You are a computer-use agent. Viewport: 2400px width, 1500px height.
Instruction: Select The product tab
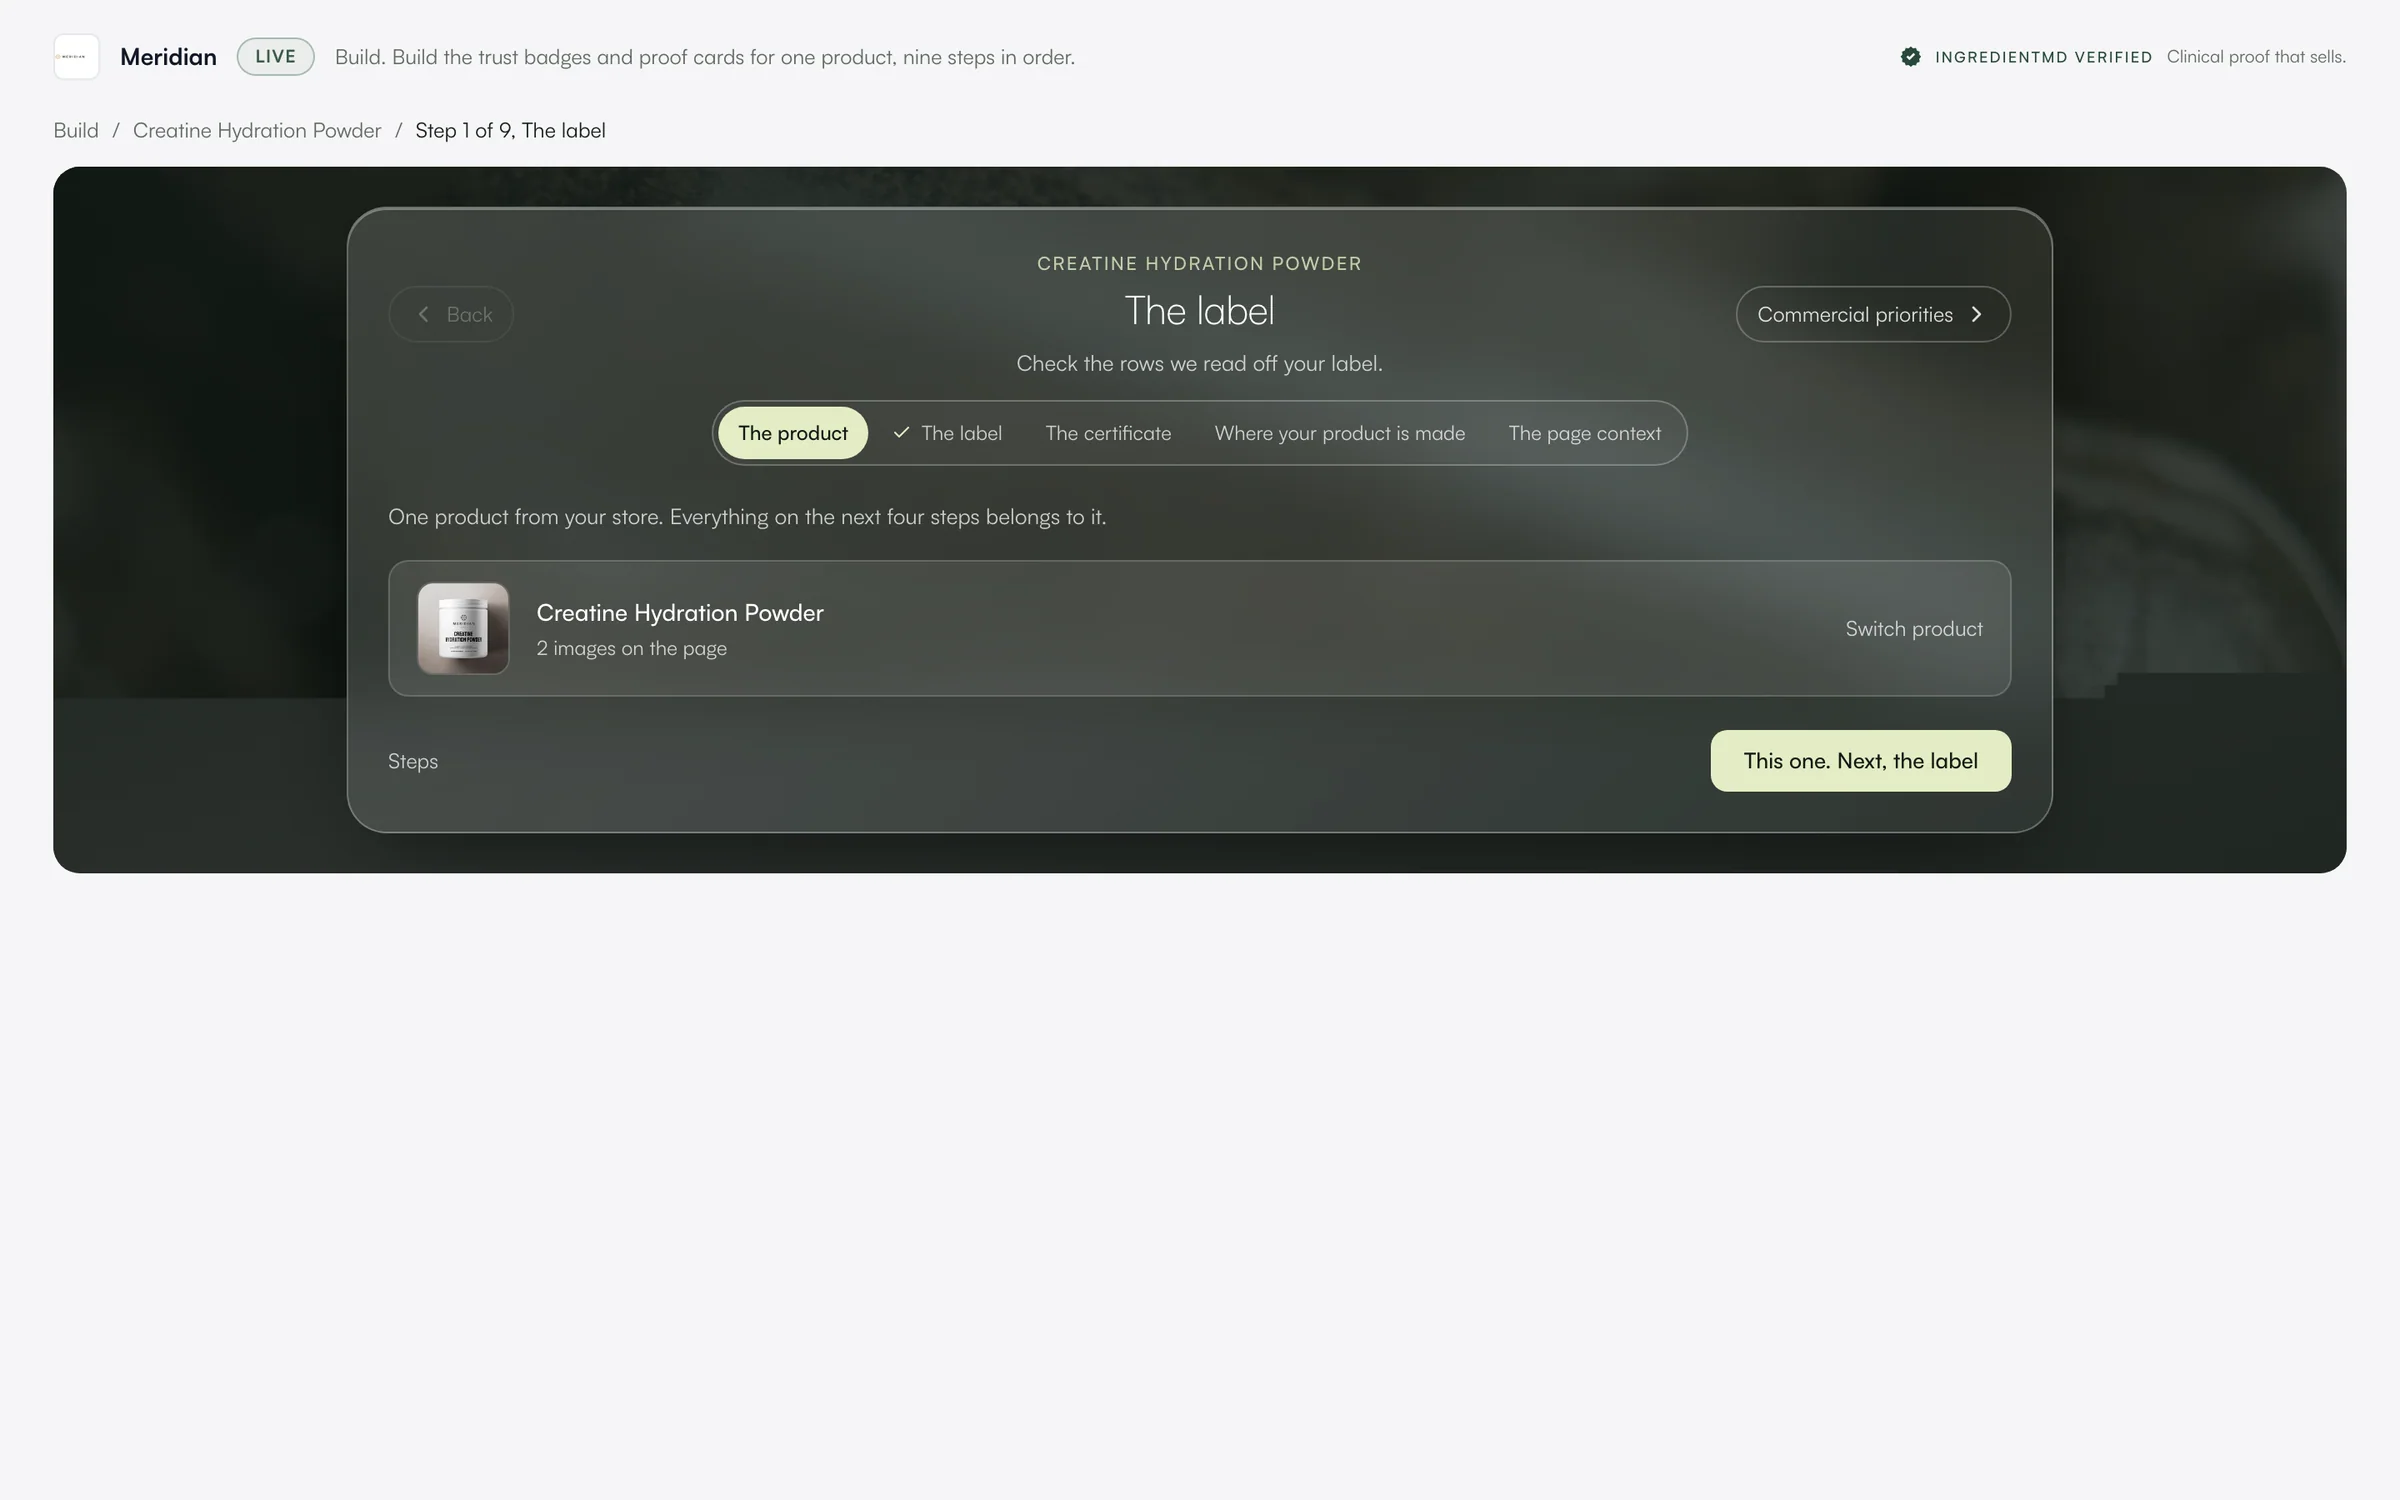tap(793, 433)
